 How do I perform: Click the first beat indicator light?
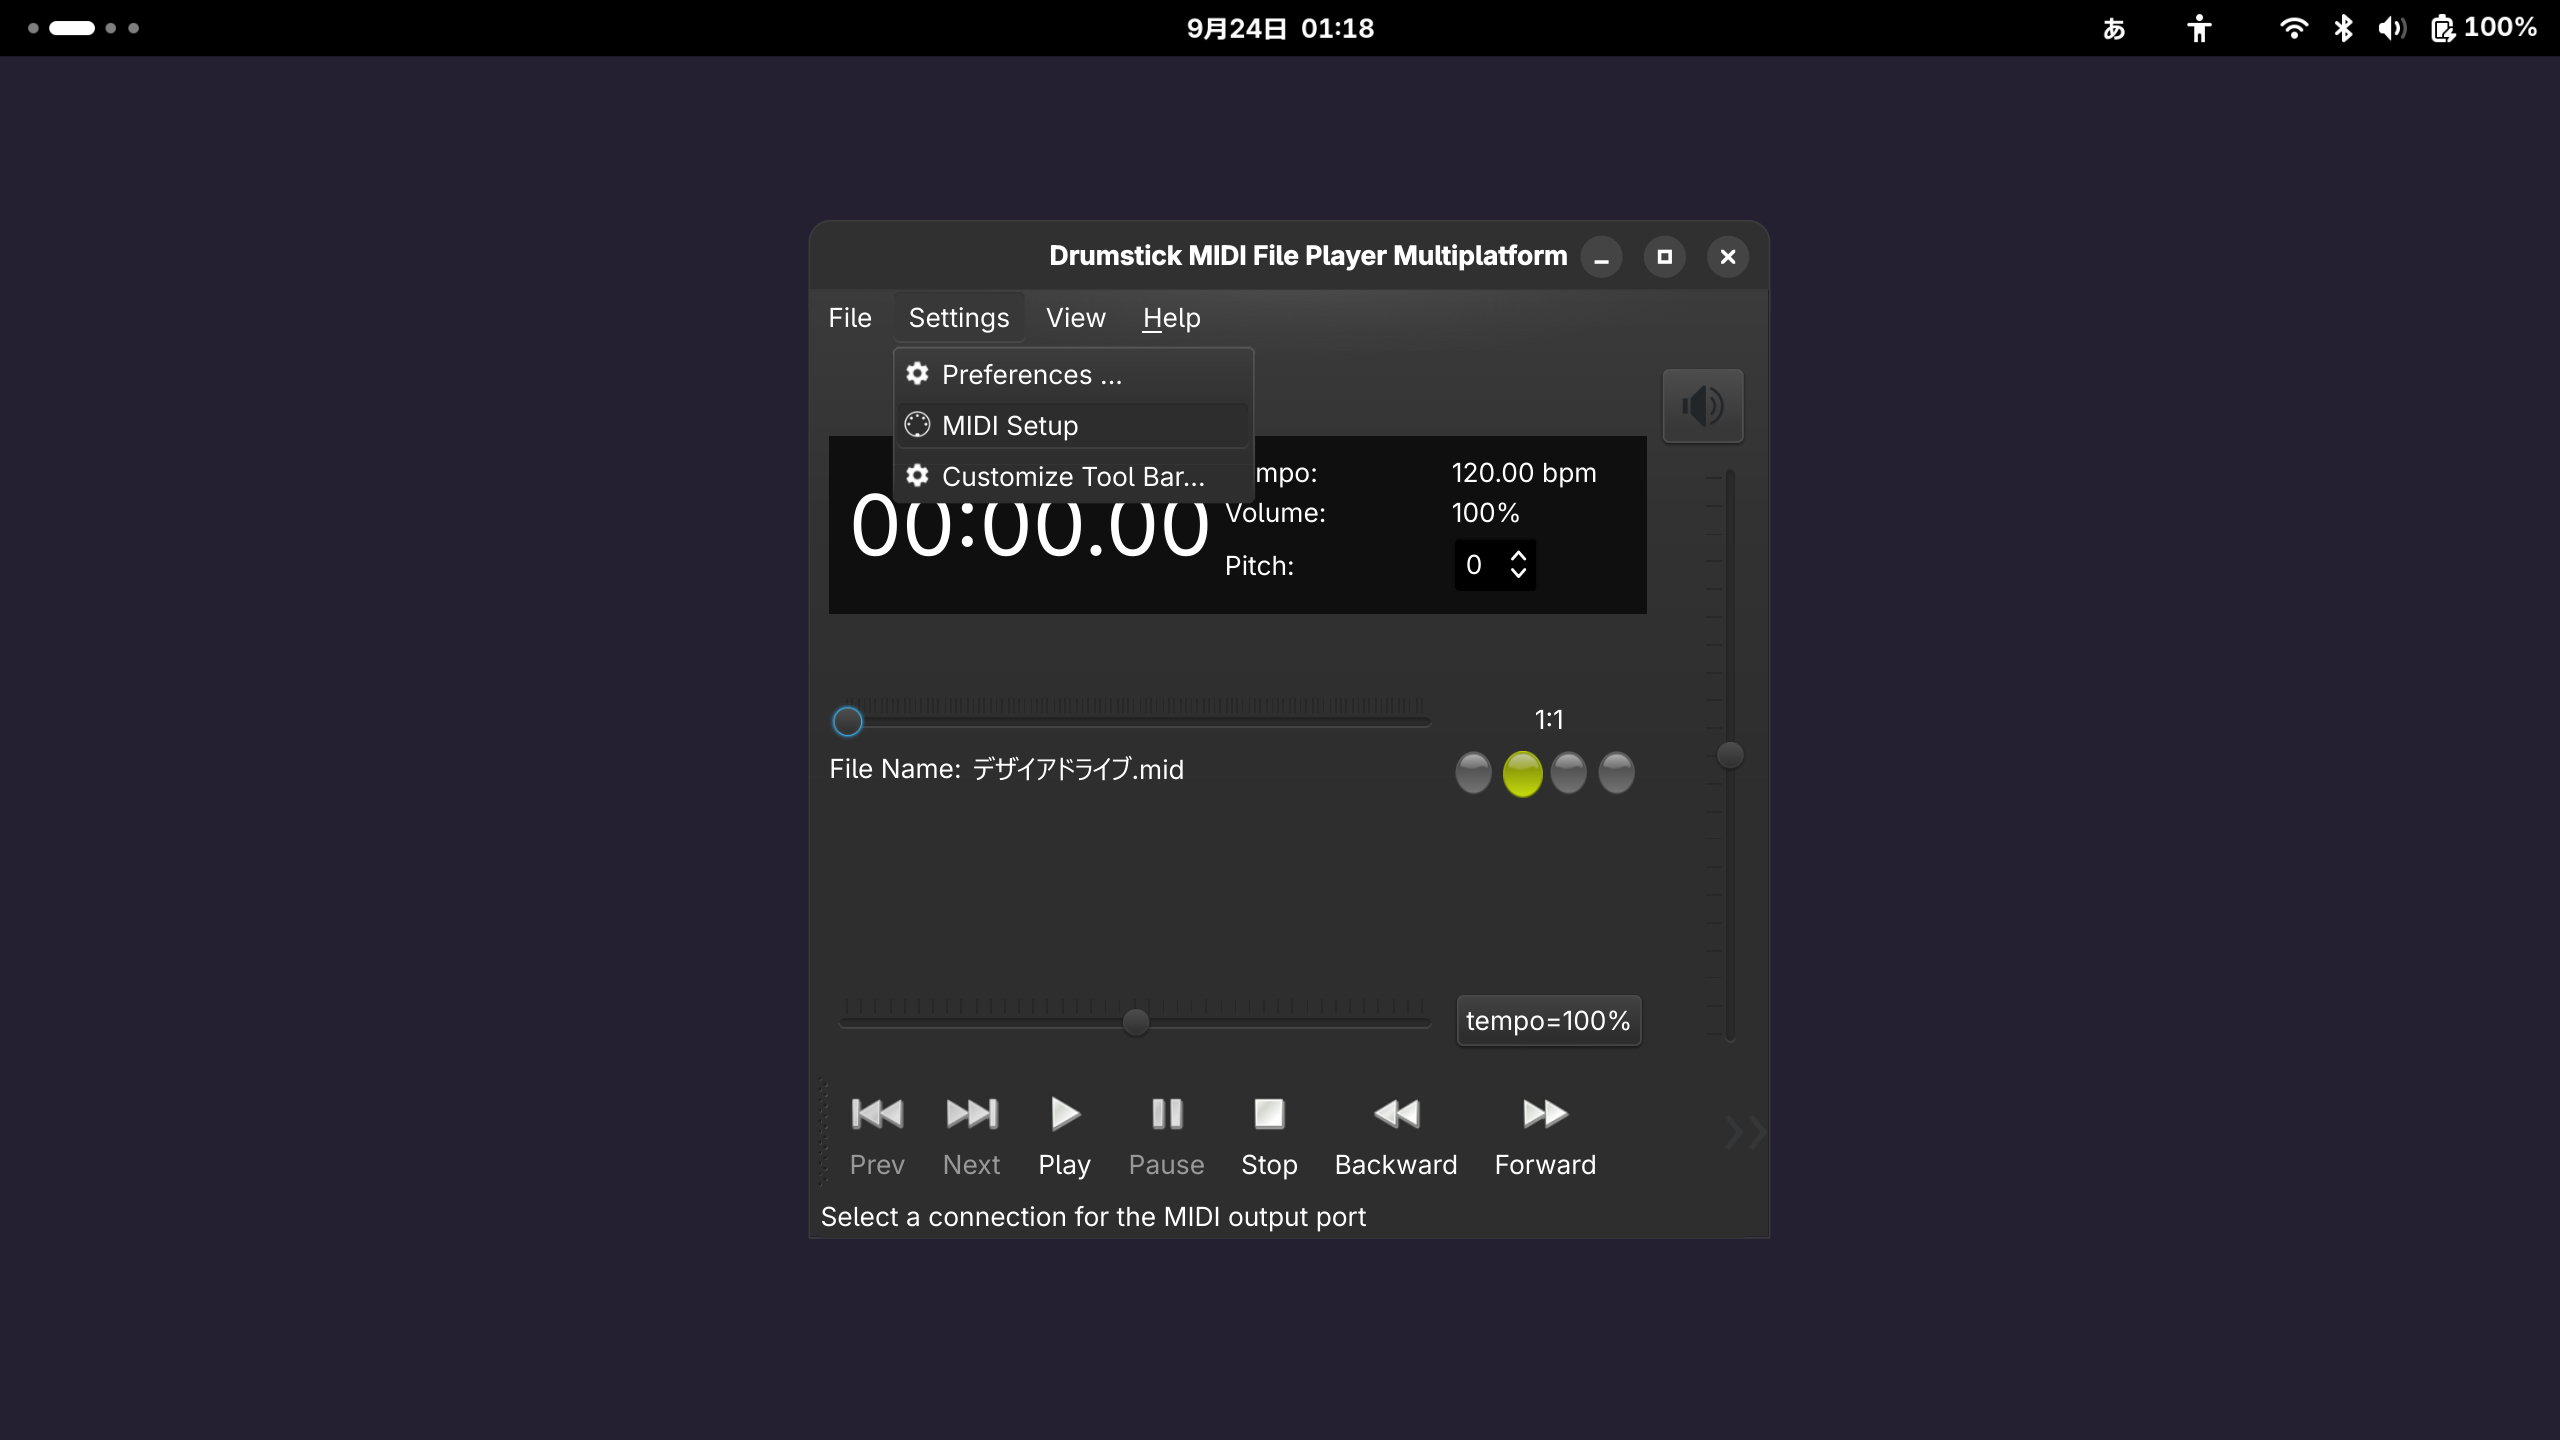1473,773
